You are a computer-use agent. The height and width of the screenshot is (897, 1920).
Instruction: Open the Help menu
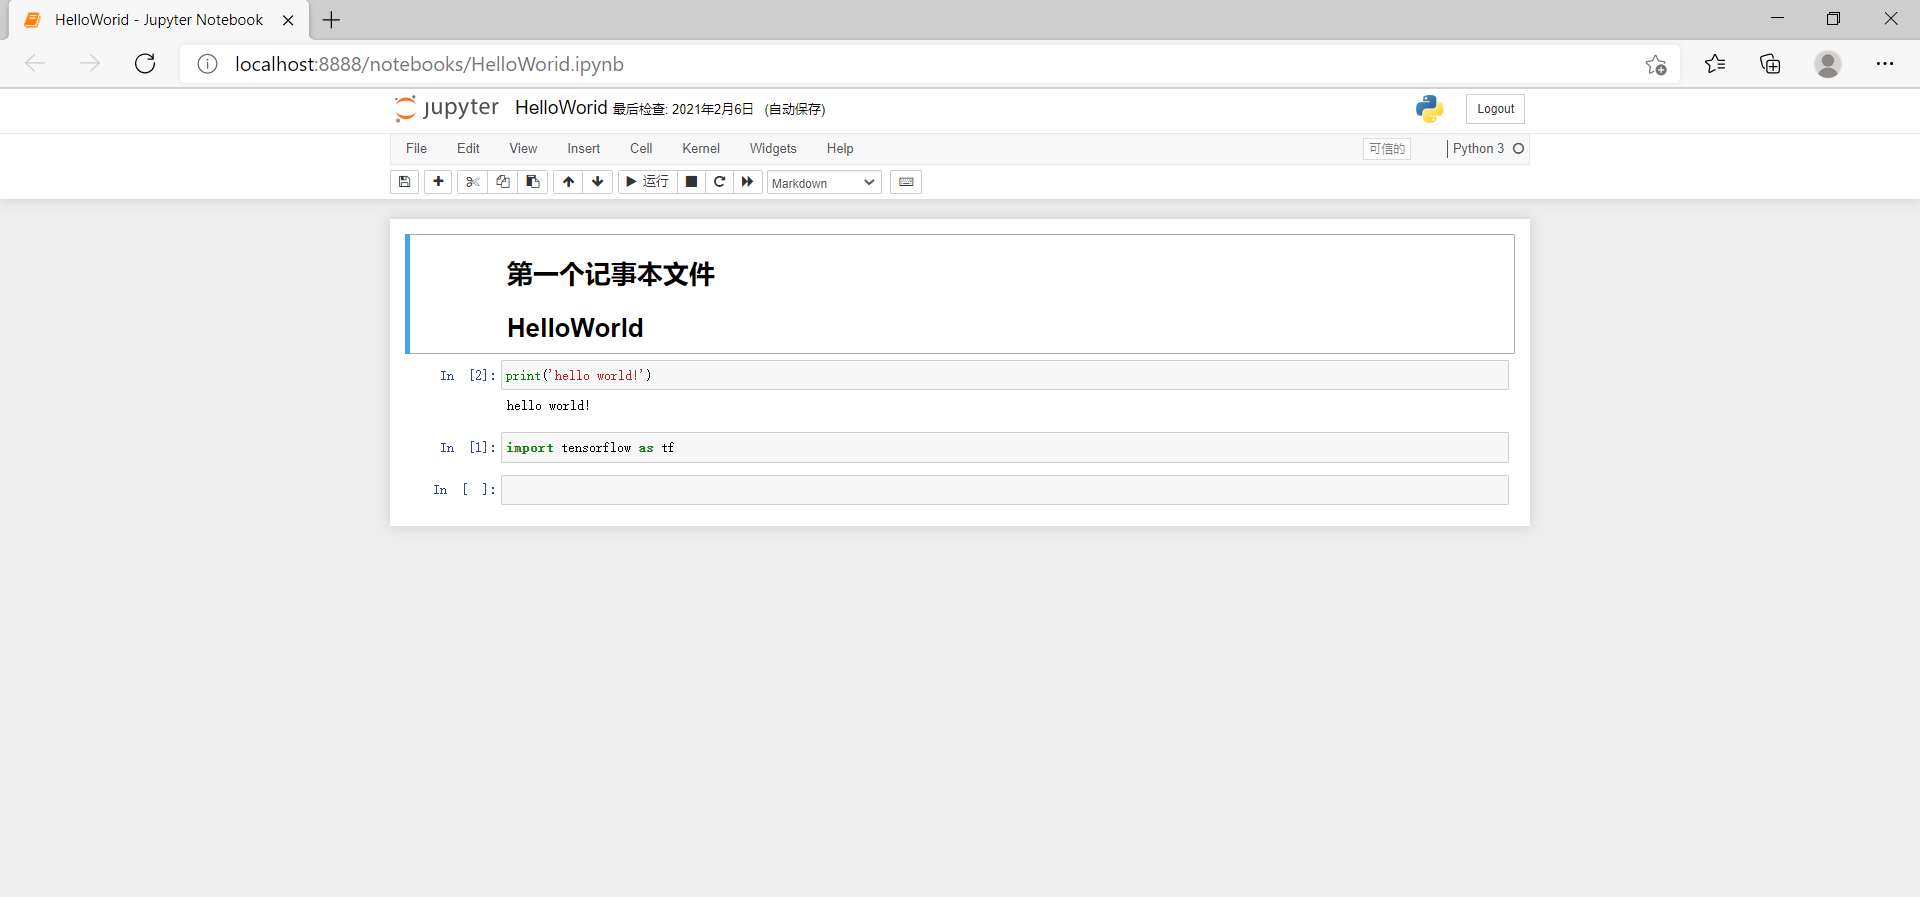coord(840,148)
